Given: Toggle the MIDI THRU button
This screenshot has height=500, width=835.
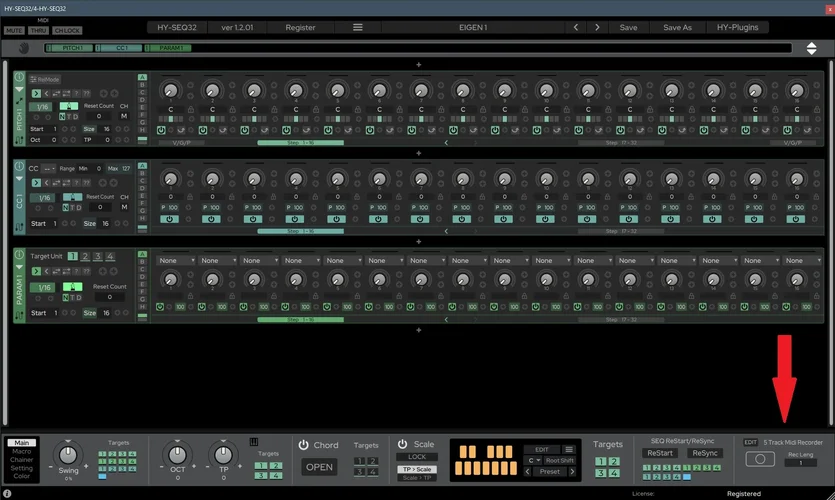Looking at the screenshot, I should (x=39, y=31).
